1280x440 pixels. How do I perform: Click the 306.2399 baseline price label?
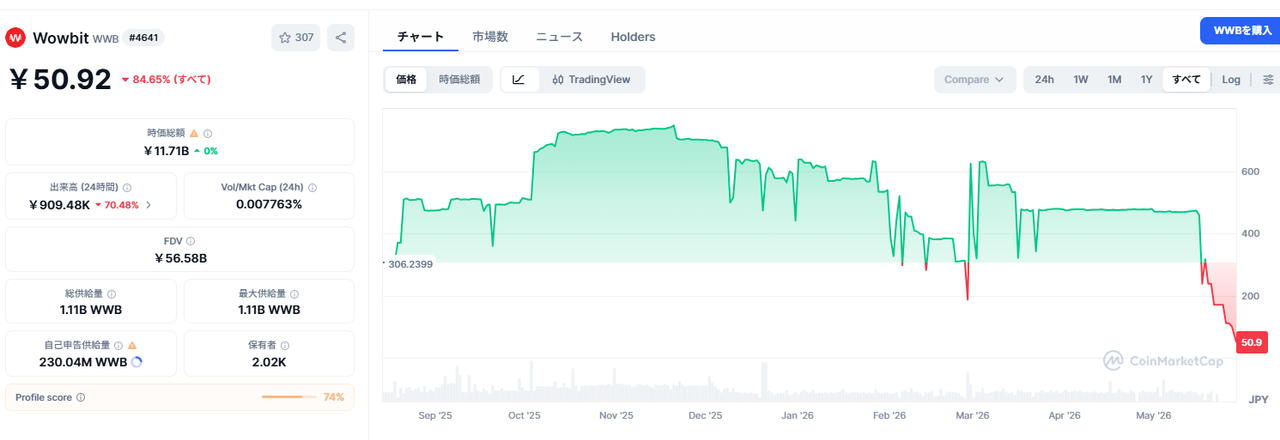[x=408, y=264]
